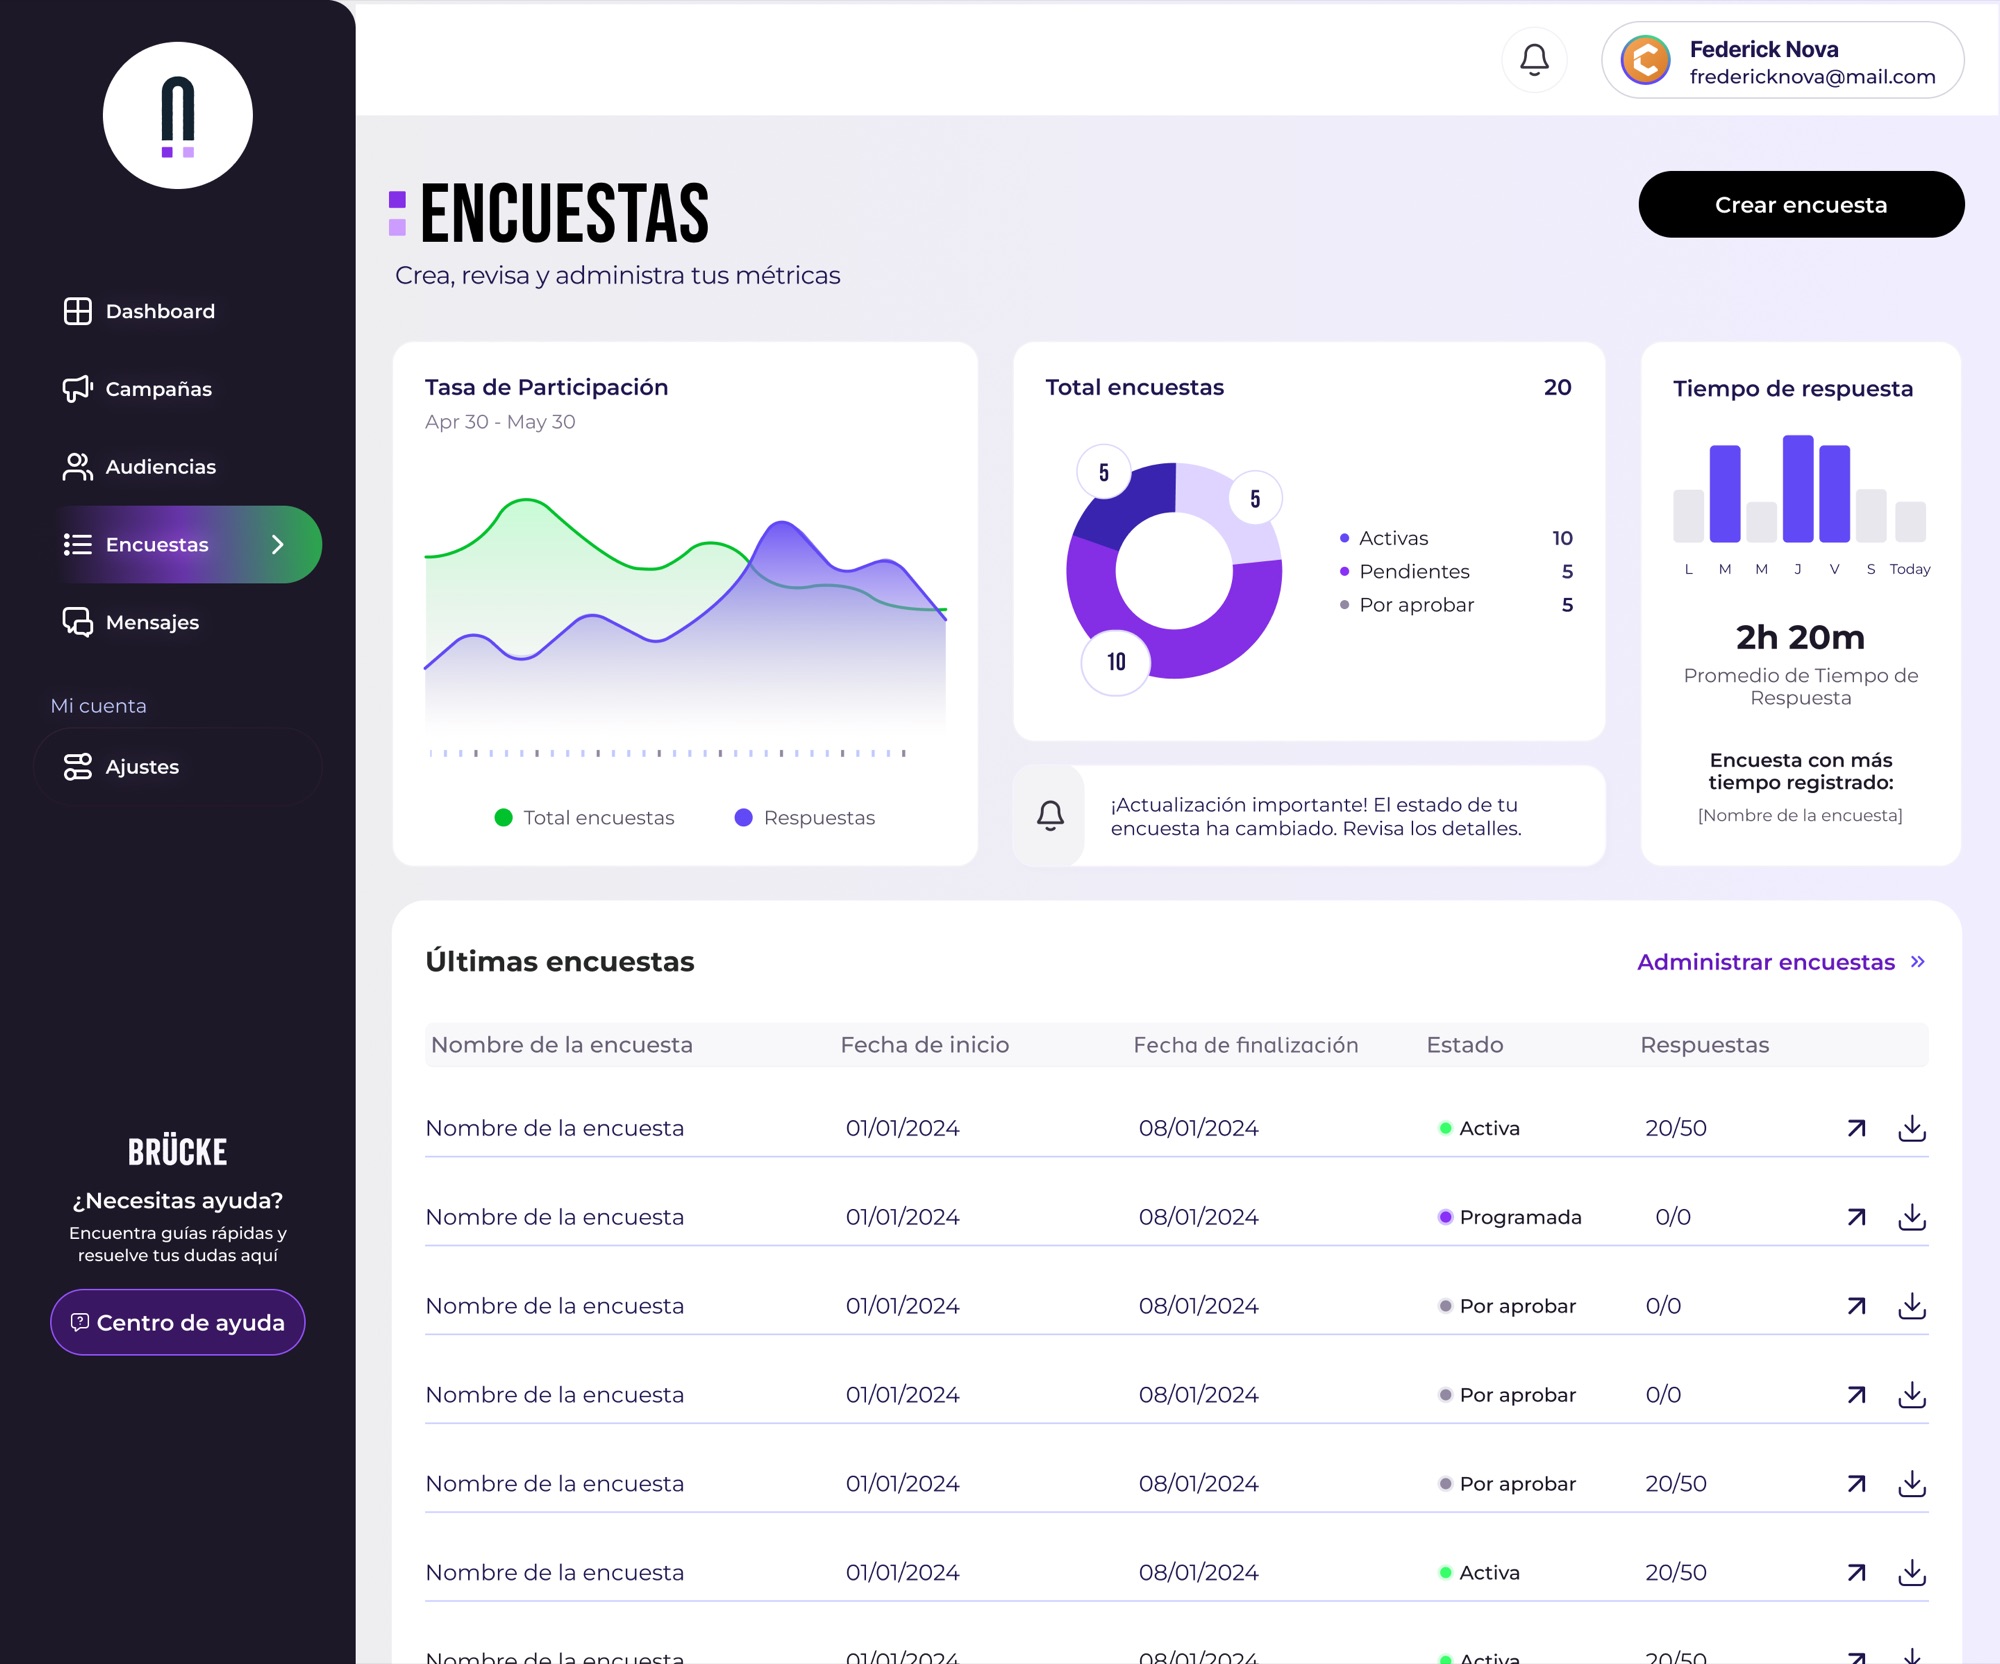
Task: Open Por aprobar 20/50 survey arrow
Action: (1857, 1484)
